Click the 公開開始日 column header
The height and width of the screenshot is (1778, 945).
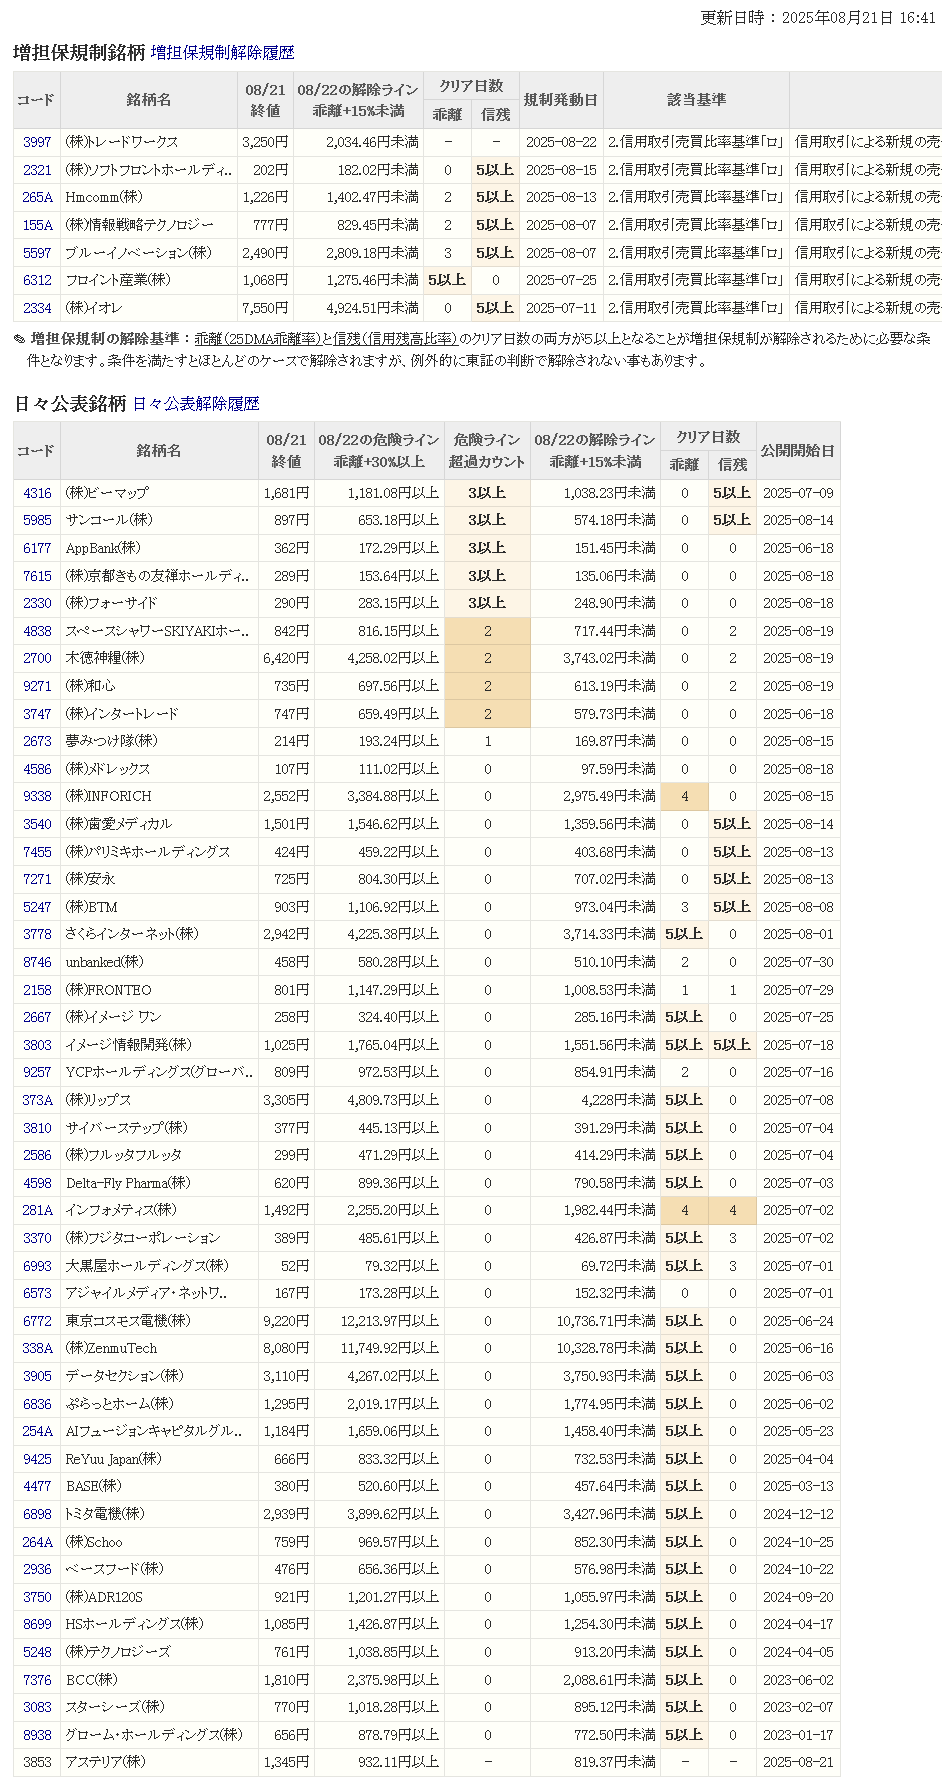(x=797, y=451)
